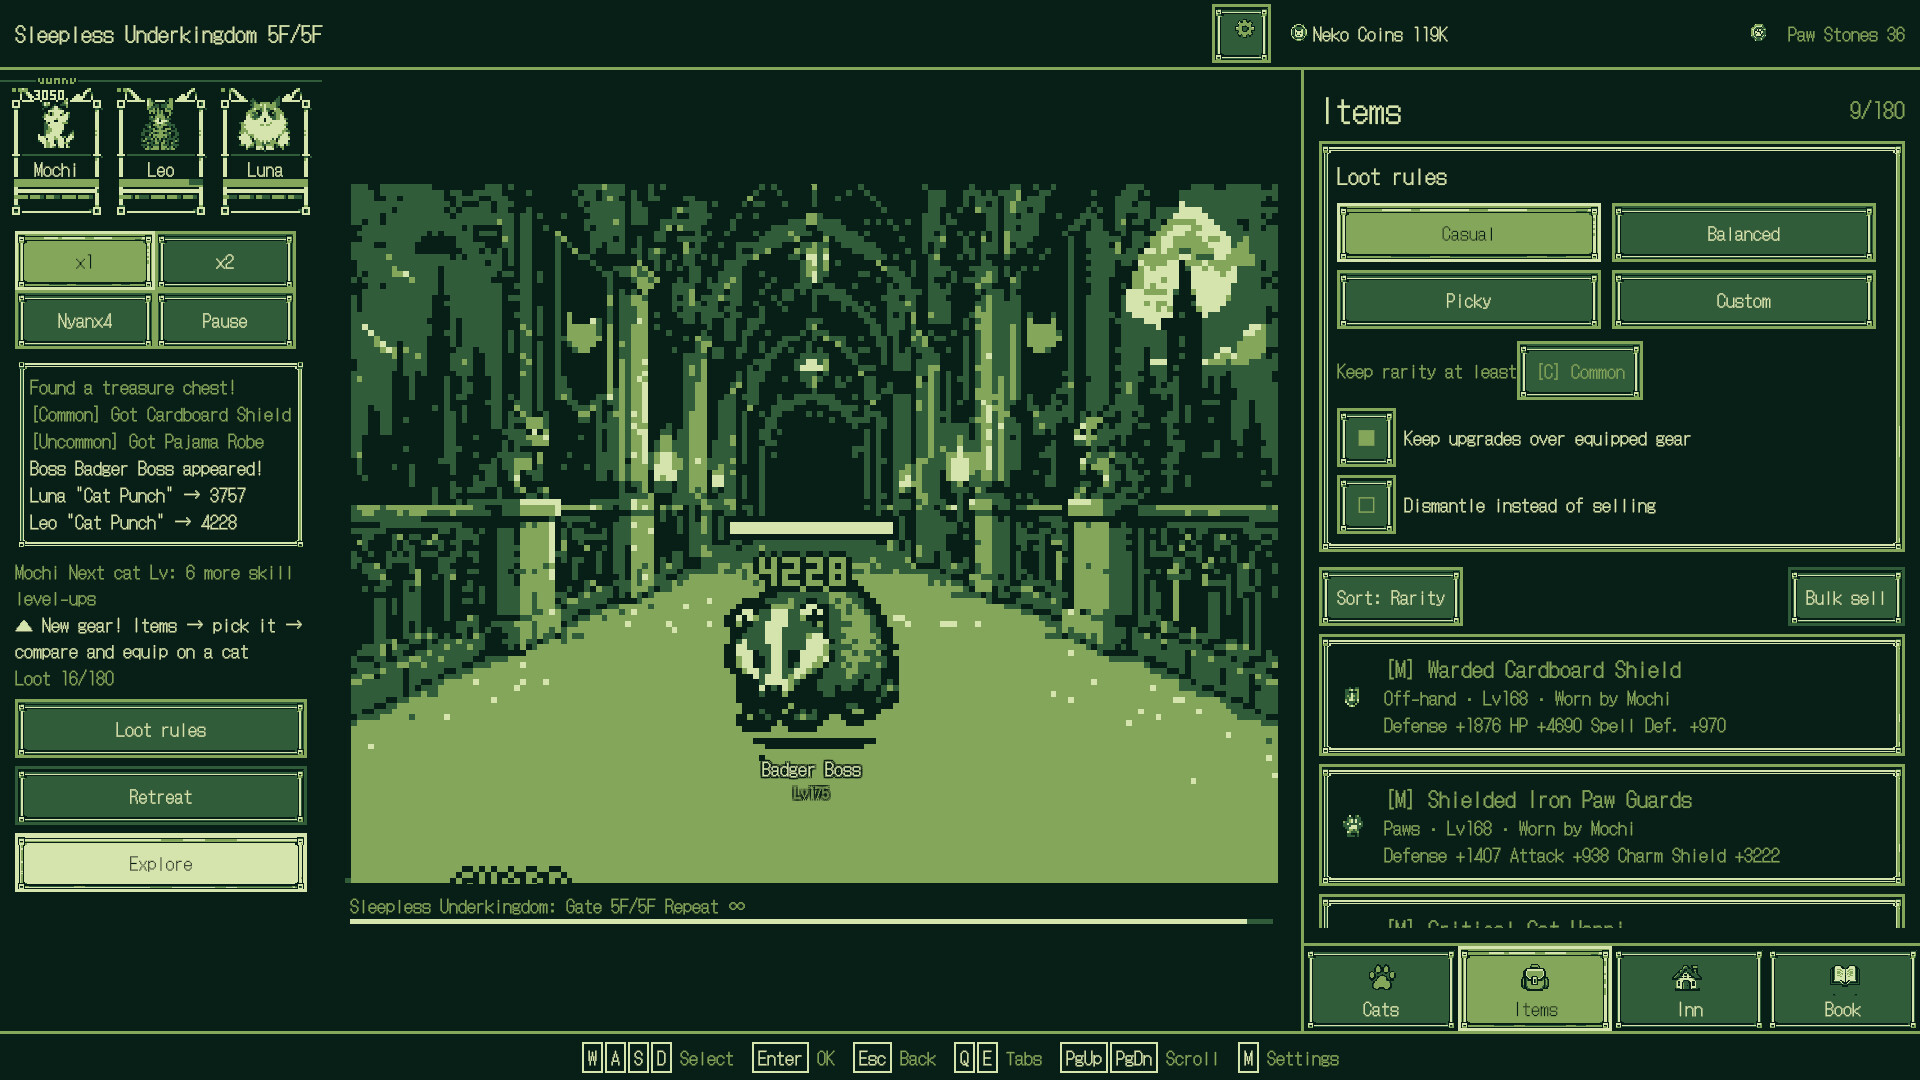Select Mochi's cat portrait

point(56,150)
